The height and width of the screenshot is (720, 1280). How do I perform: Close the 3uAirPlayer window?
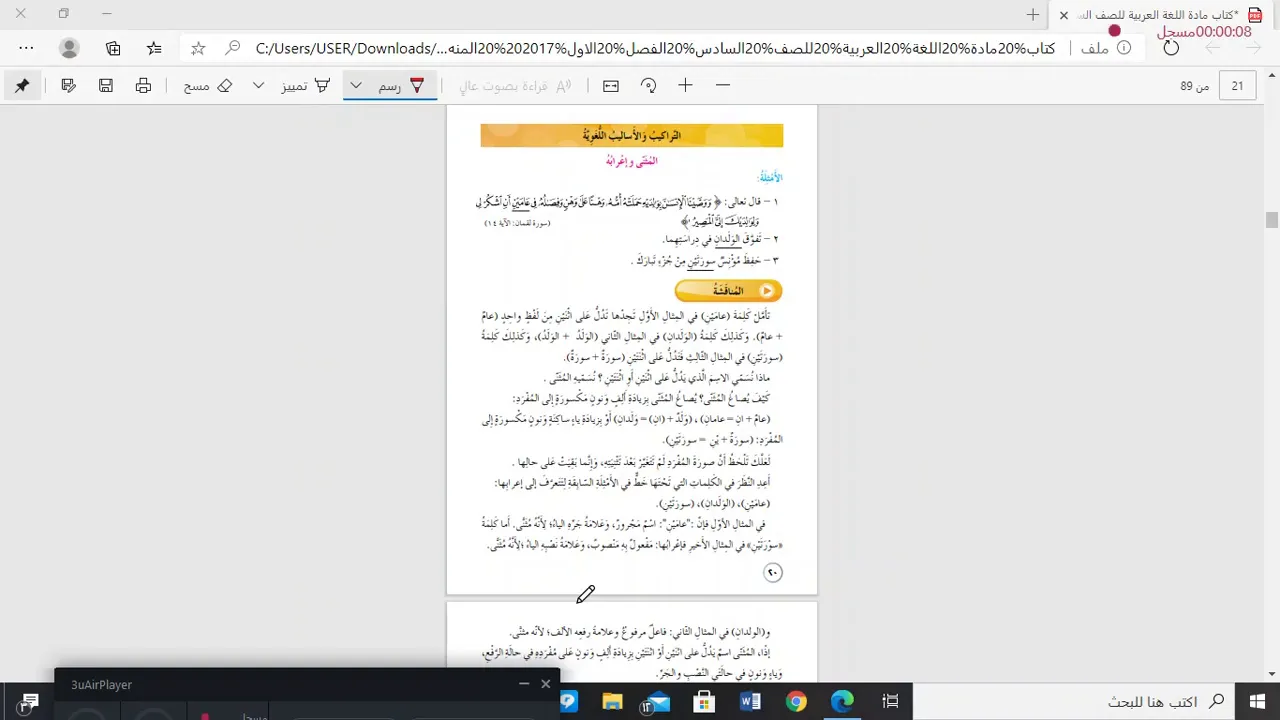pos(545,684)
